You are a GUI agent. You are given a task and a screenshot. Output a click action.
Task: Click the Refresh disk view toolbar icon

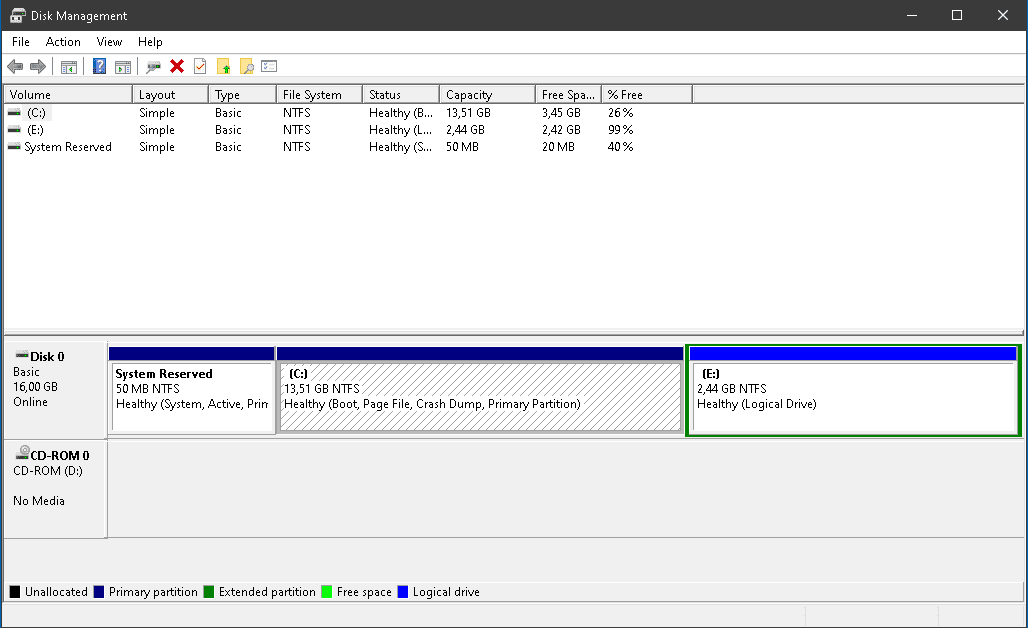tap(152, 66)
